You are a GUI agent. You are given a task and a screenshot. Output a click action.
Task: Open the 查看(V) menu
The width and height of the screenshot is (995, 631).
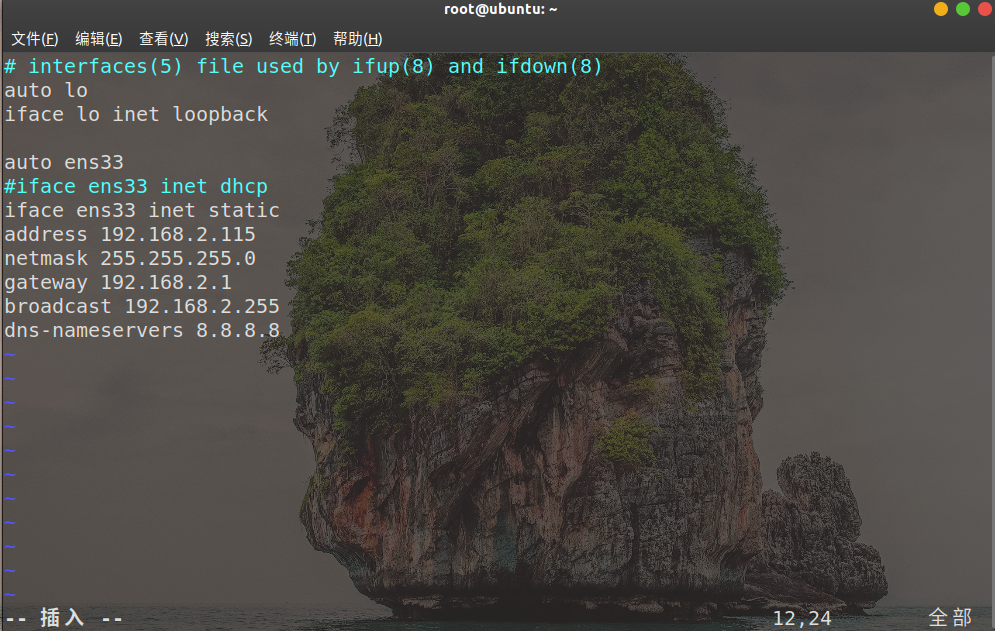coord(164,39)
